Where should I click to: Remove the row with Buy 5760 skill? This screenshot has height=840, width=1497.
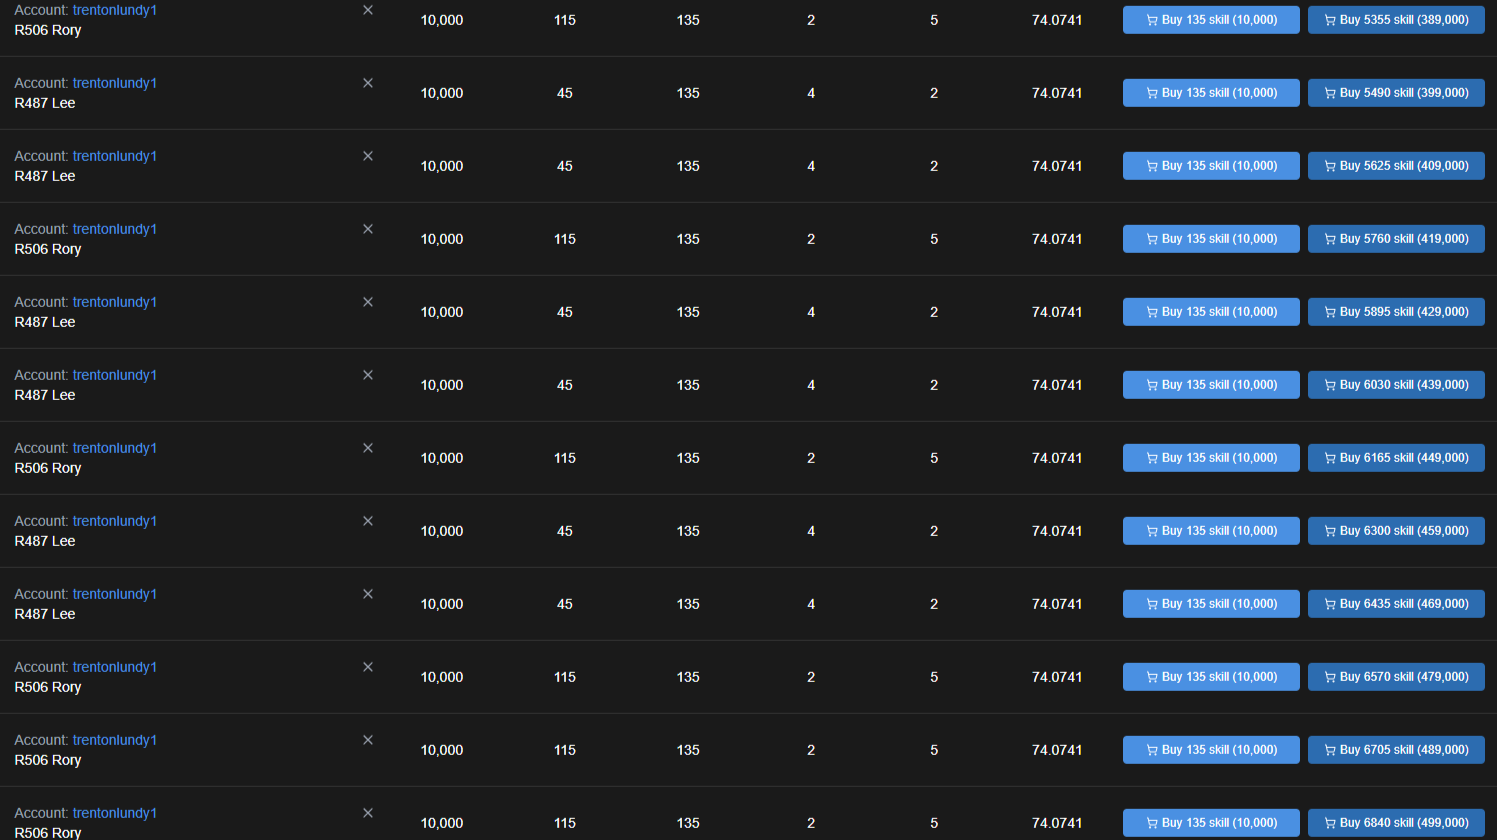pos(368,229)
